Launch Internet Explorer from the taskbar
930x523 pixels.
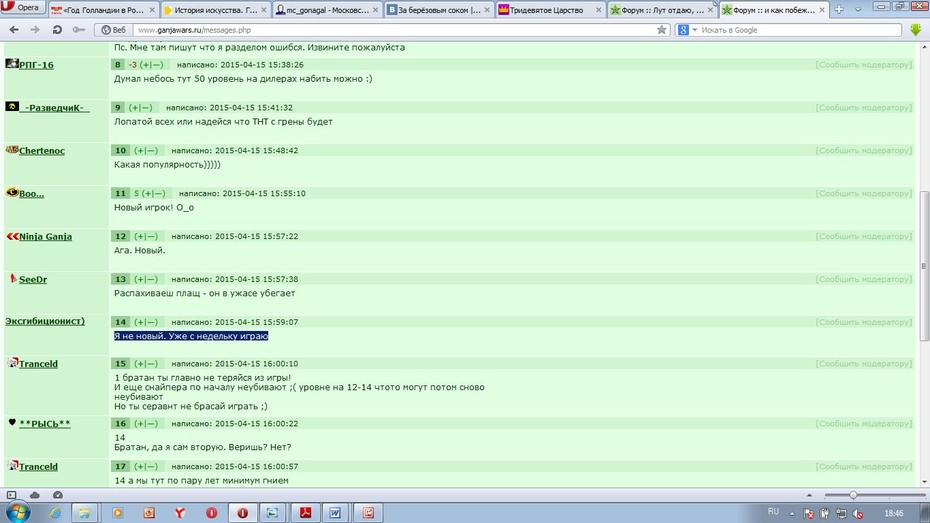pyautogui.click(x=55, y=513)
